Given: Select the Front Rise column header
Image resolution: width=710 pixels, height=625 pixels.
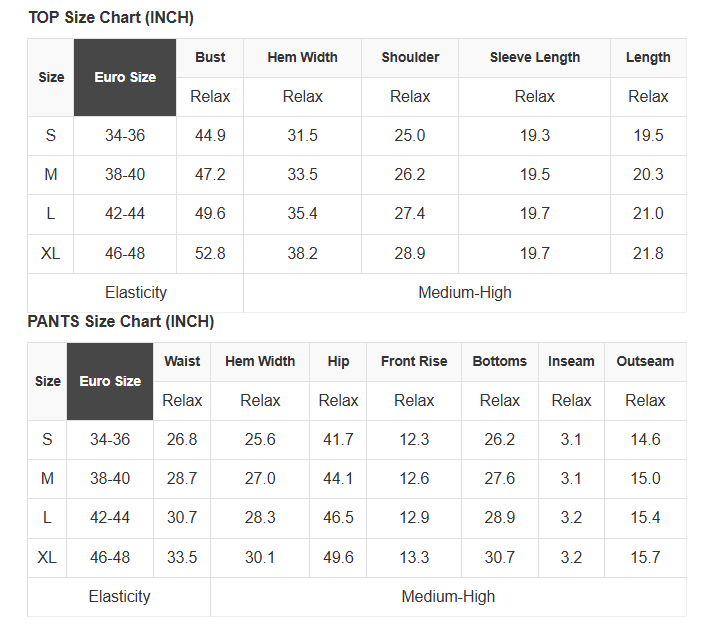Looking at the screenshot, I should 414,361.
